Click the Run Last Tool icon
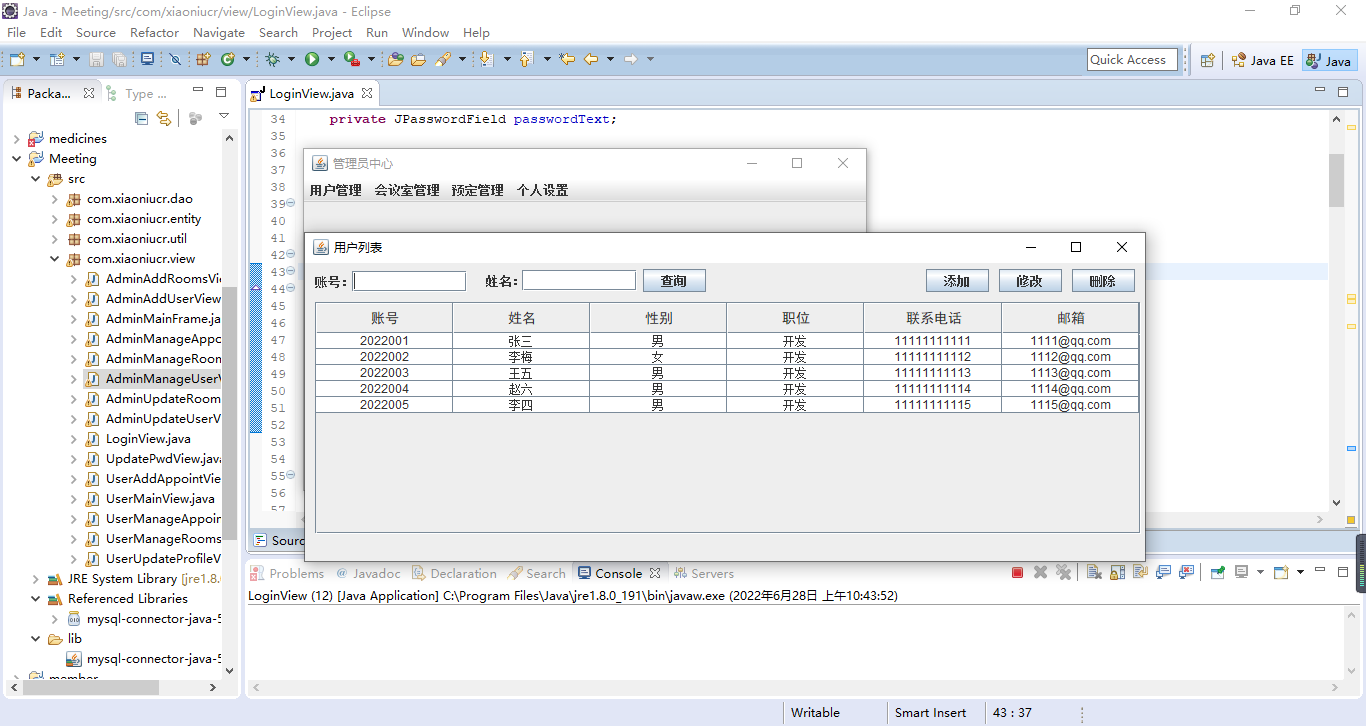 click(352, 59)
